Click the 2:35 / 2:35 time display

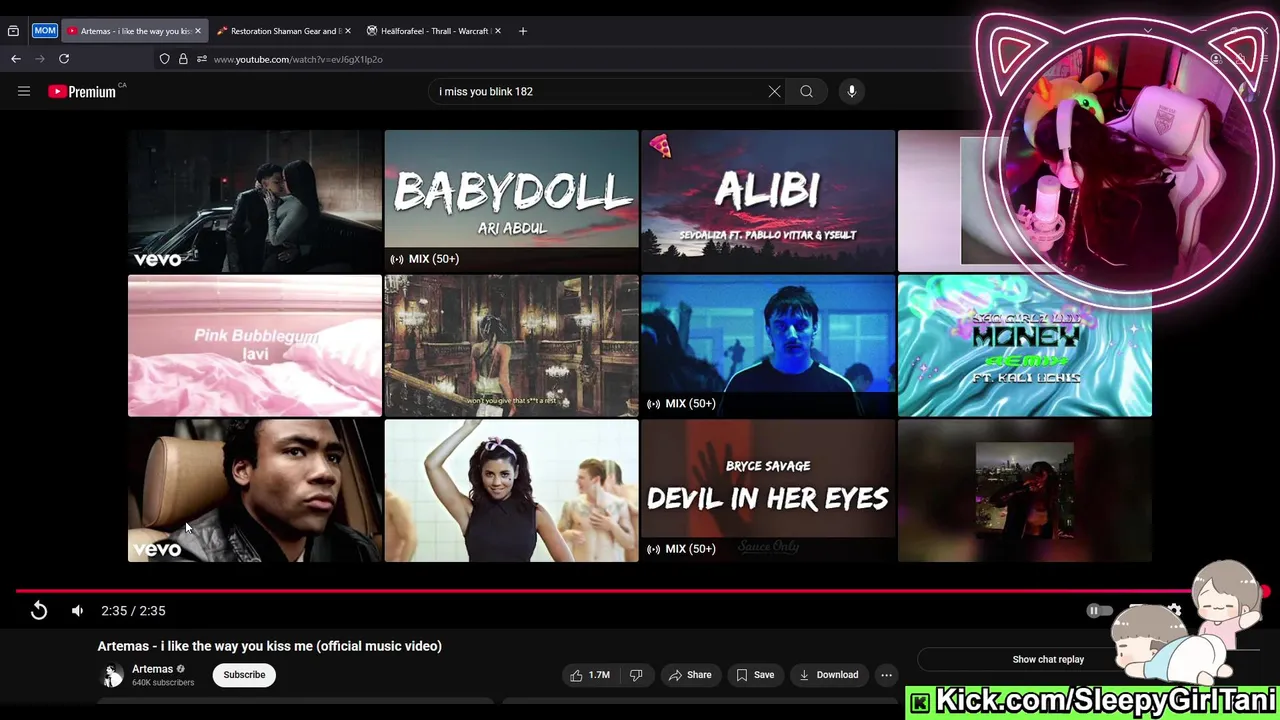133,610
